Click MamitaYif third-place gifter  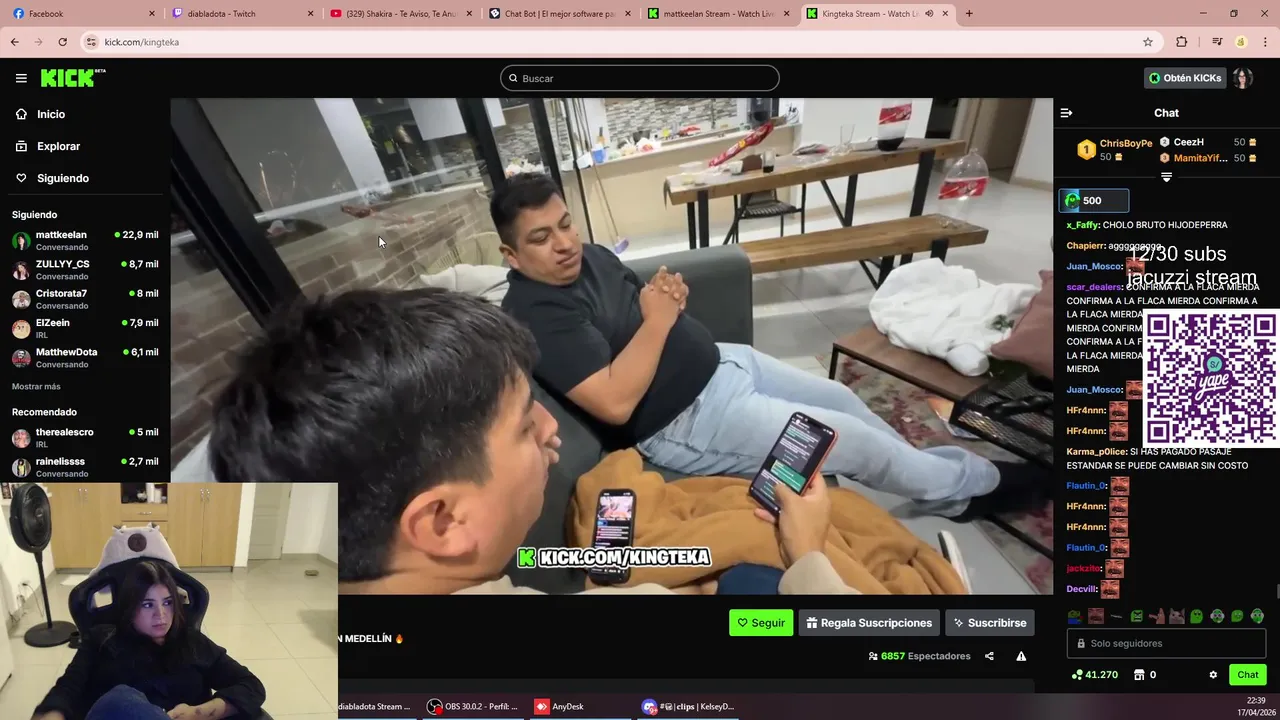tap(1208, 158)
